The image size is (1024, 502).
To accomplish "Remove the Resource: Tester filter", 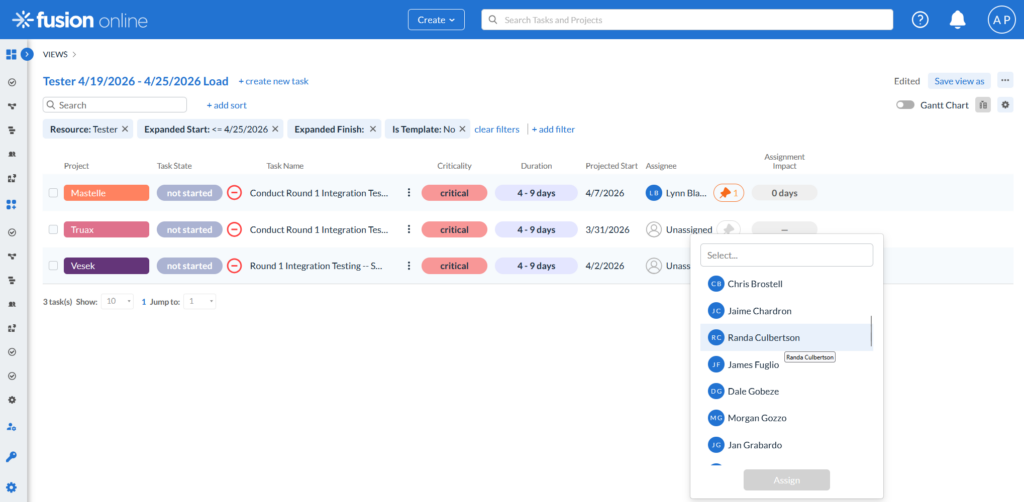I will click(125, 129).
